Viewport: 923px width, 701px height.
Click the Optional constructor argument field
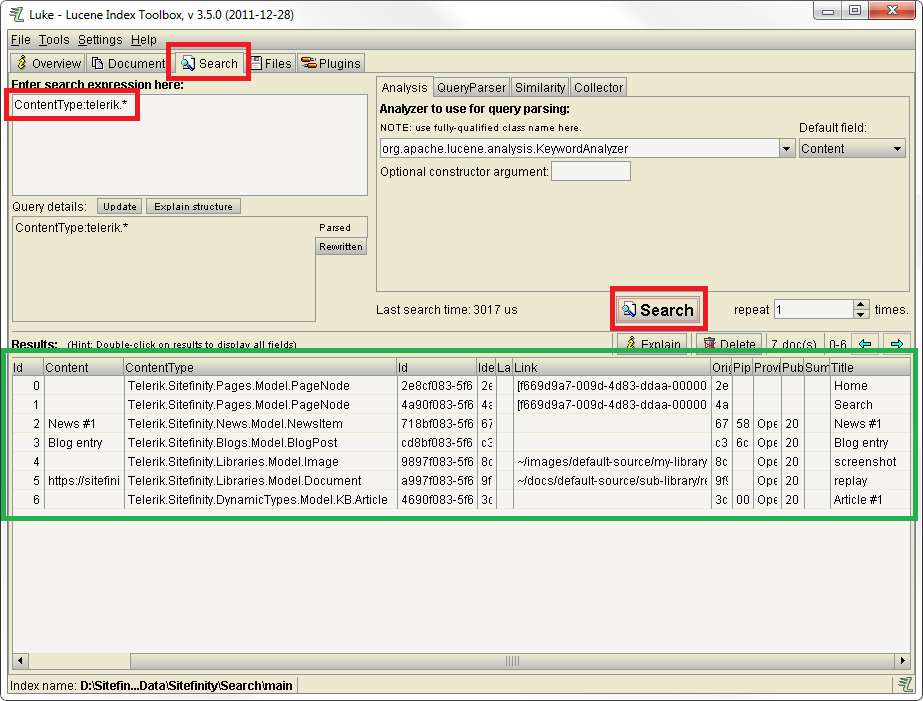[x=591, y=172]
